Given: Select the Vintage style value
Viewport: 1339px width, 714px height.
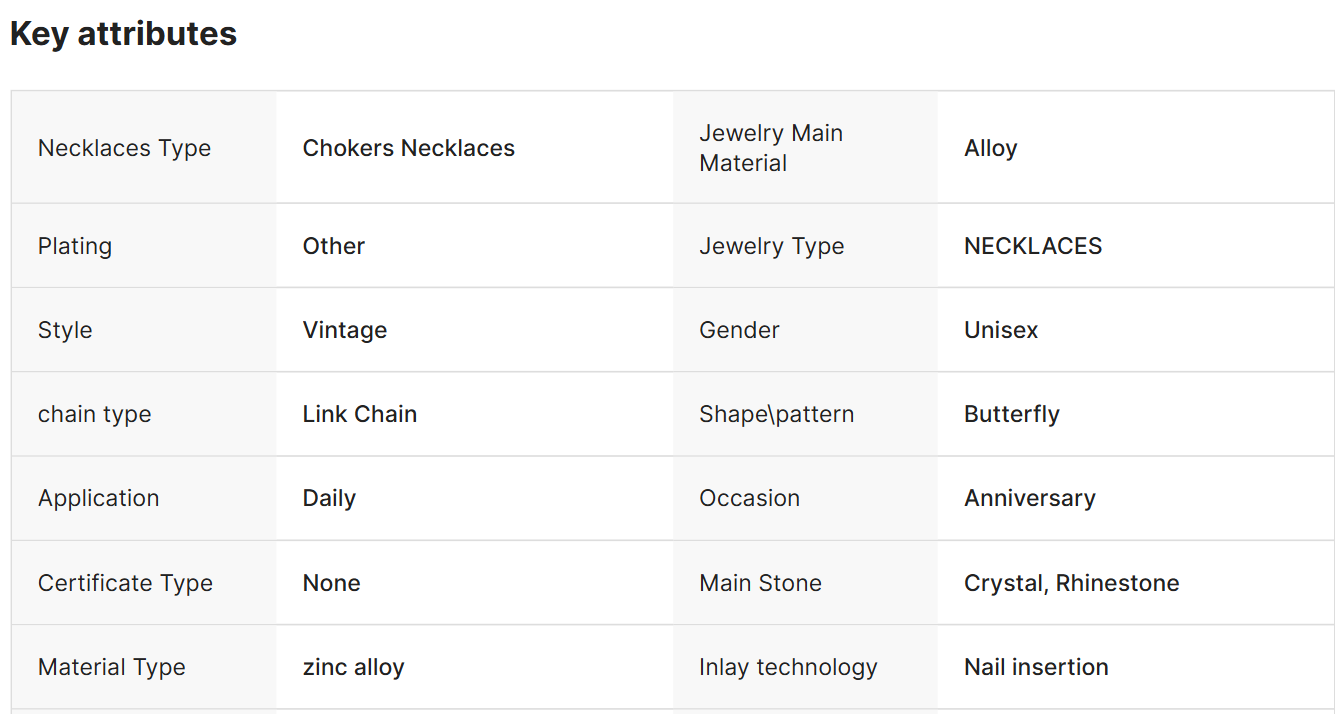Looking at the screenshot, I should coord(344,330).
